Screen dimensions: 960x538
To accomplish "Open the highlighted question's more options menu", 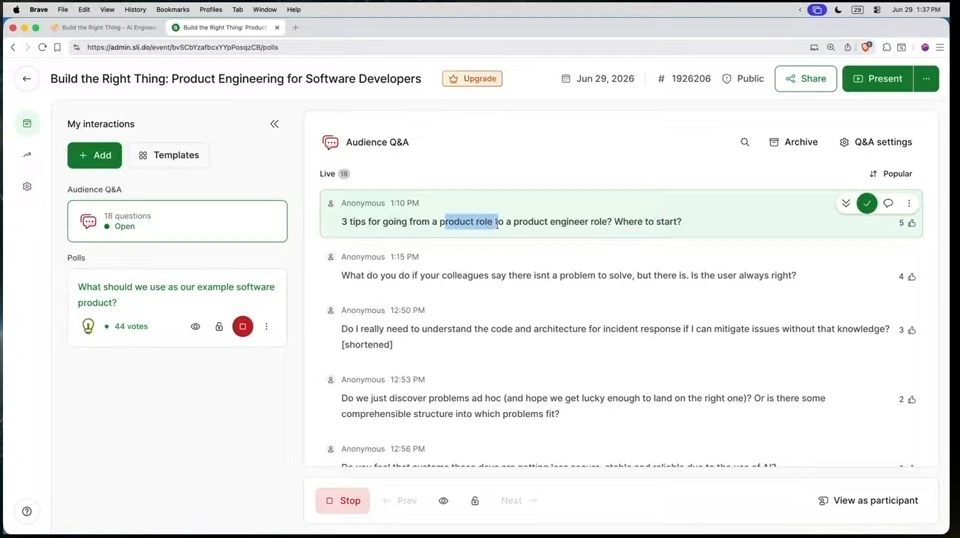I will point(909,203).
